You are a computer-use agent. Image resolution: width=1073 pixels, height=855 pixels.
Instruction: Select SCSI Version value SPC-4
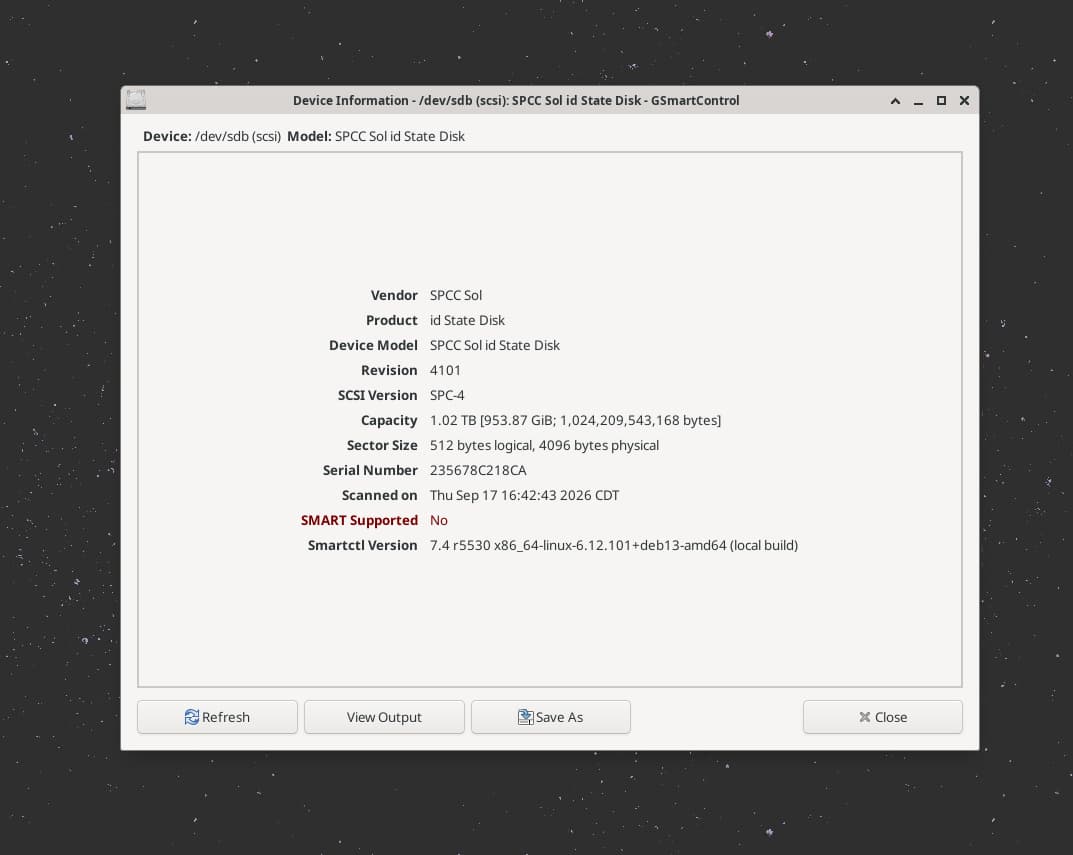click(x=447, y=395)
